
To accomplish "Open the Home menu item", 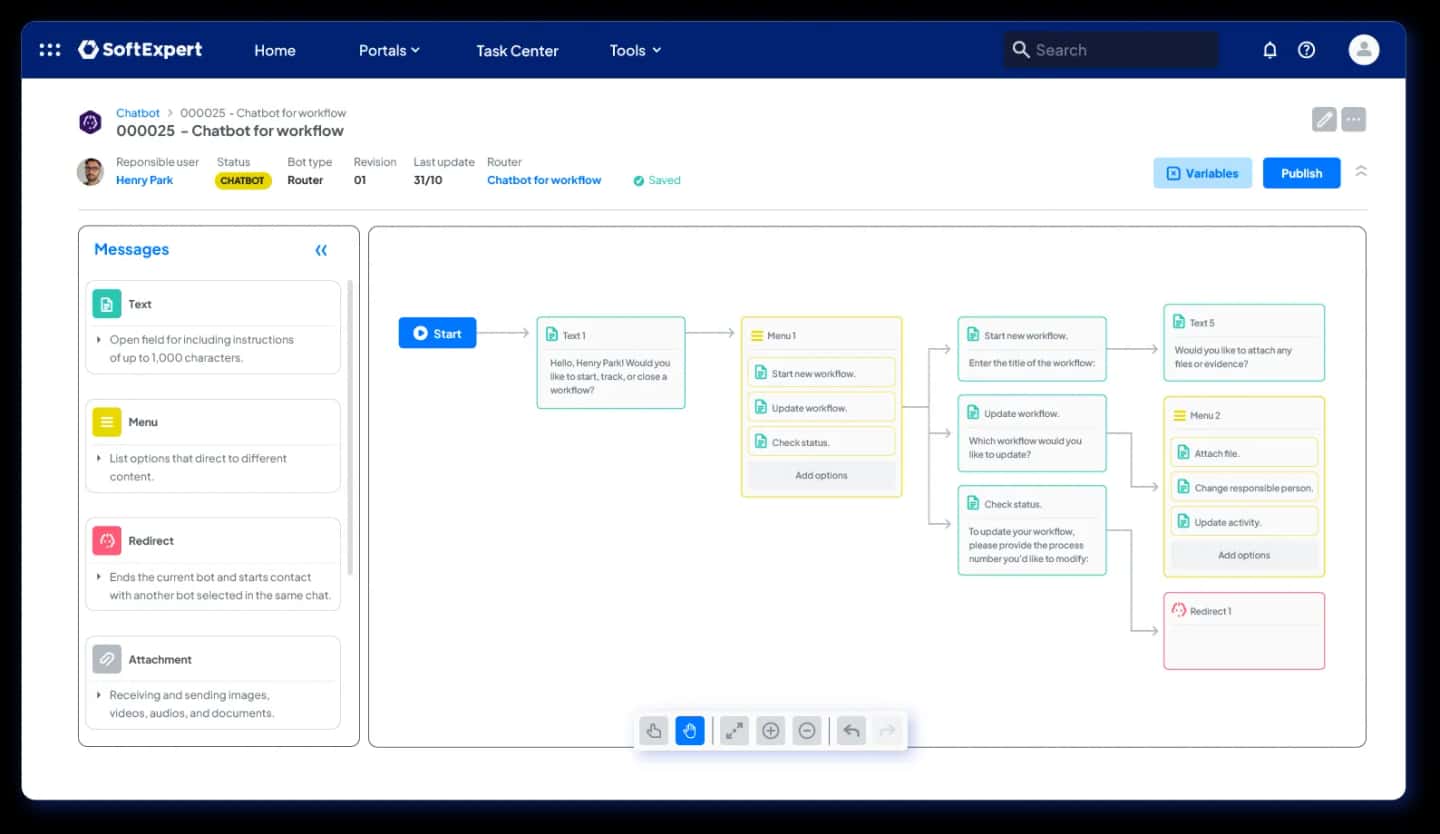I will [x=275, y=50].
